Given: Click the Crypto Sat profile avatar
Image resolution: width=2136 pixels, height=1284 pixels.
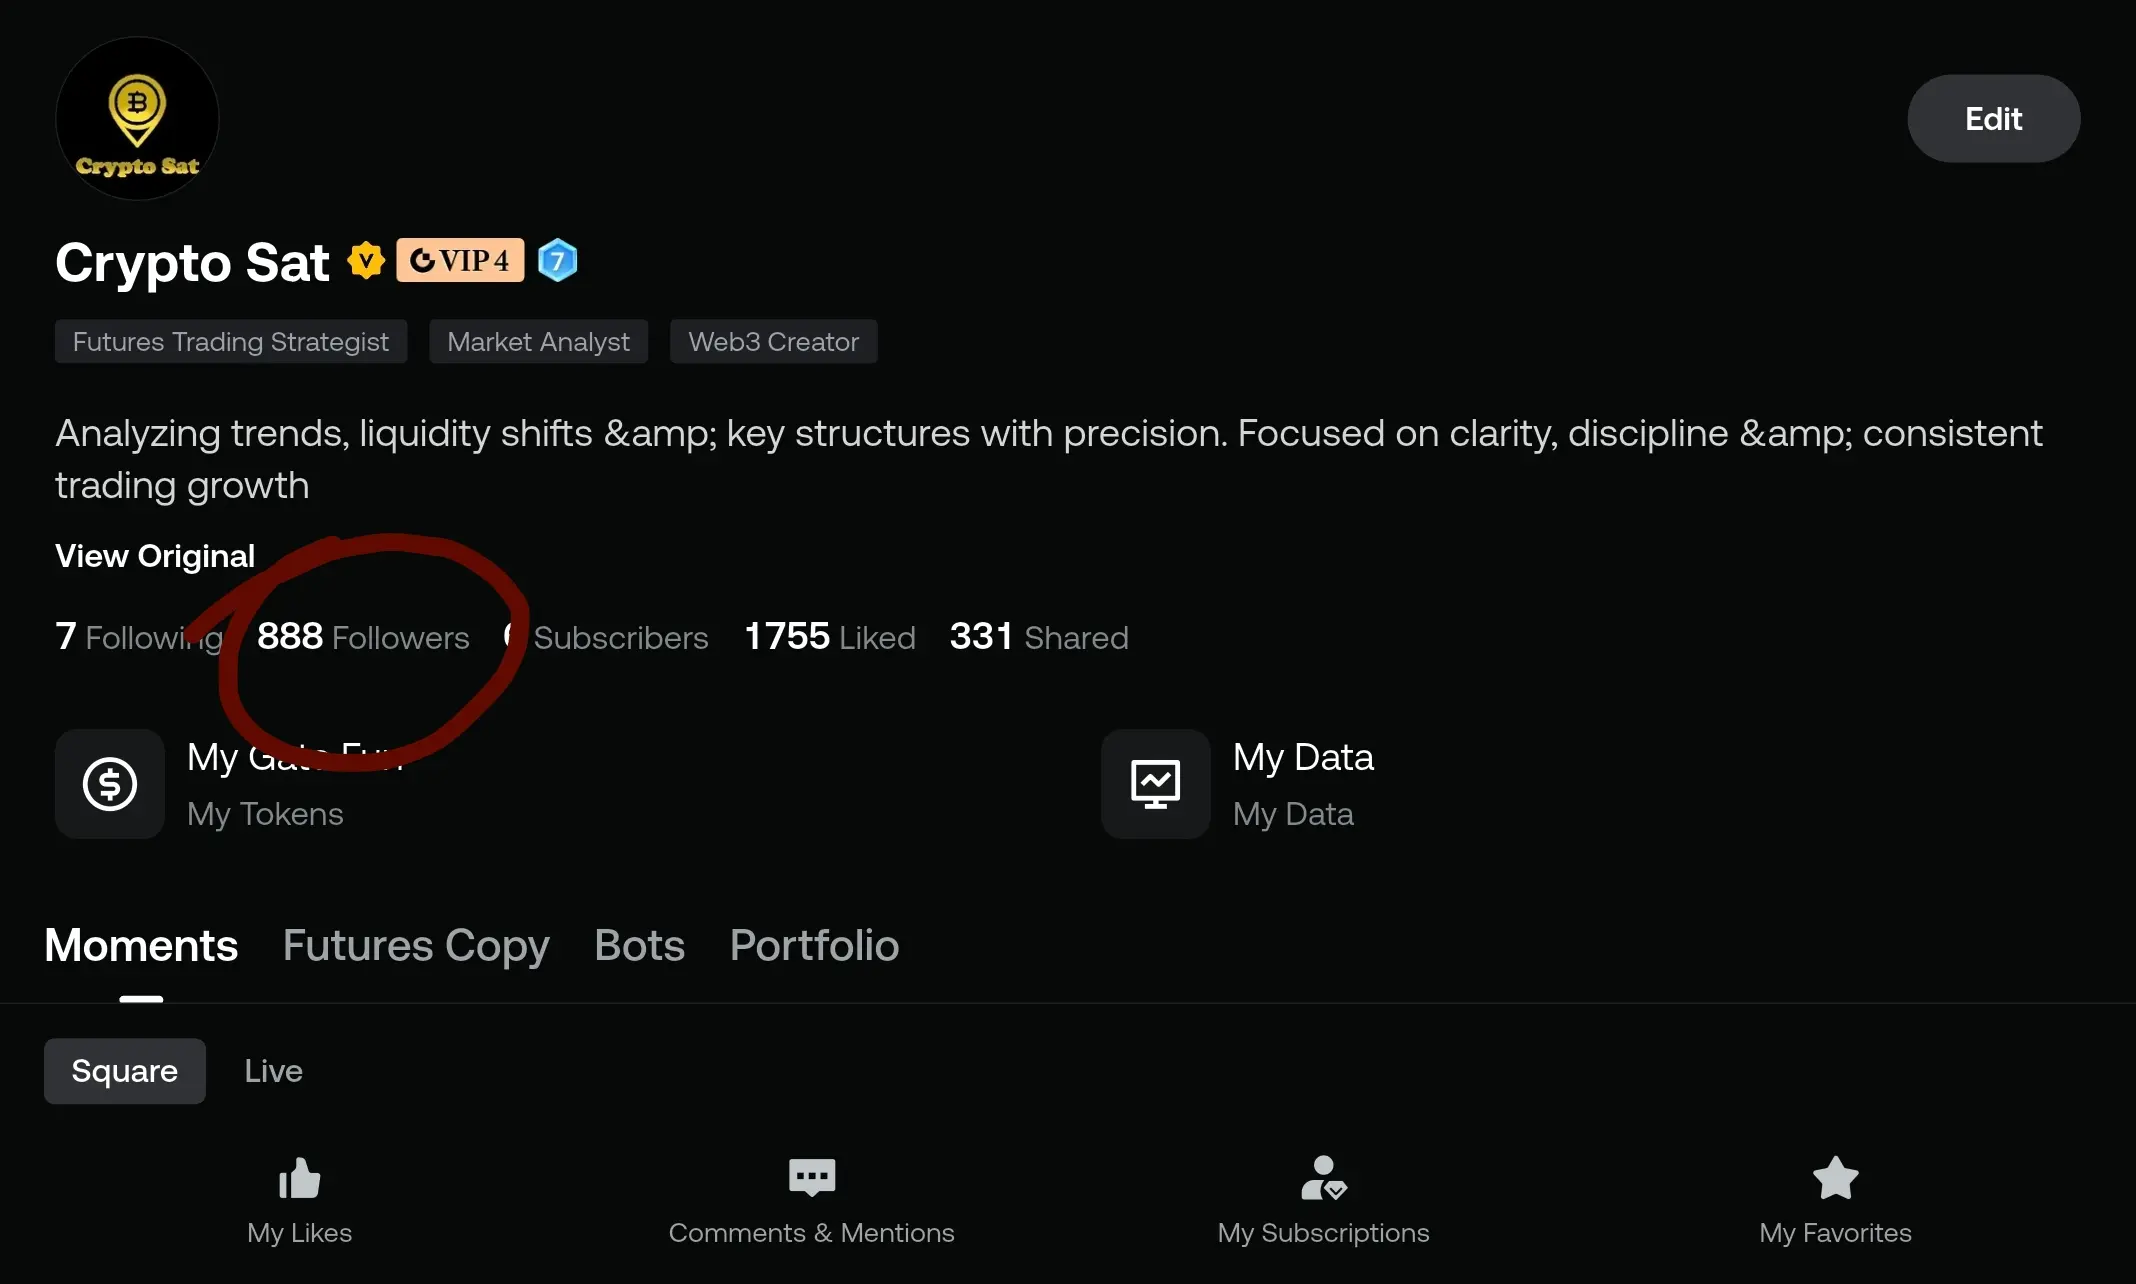Looking at the screenshot, I should coord(137,117).
